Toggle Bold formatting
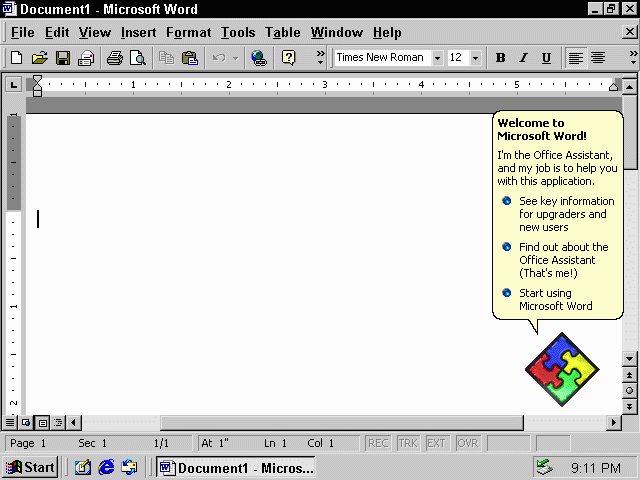Viewport: 640px width, 480px height. tap(501, 58)
